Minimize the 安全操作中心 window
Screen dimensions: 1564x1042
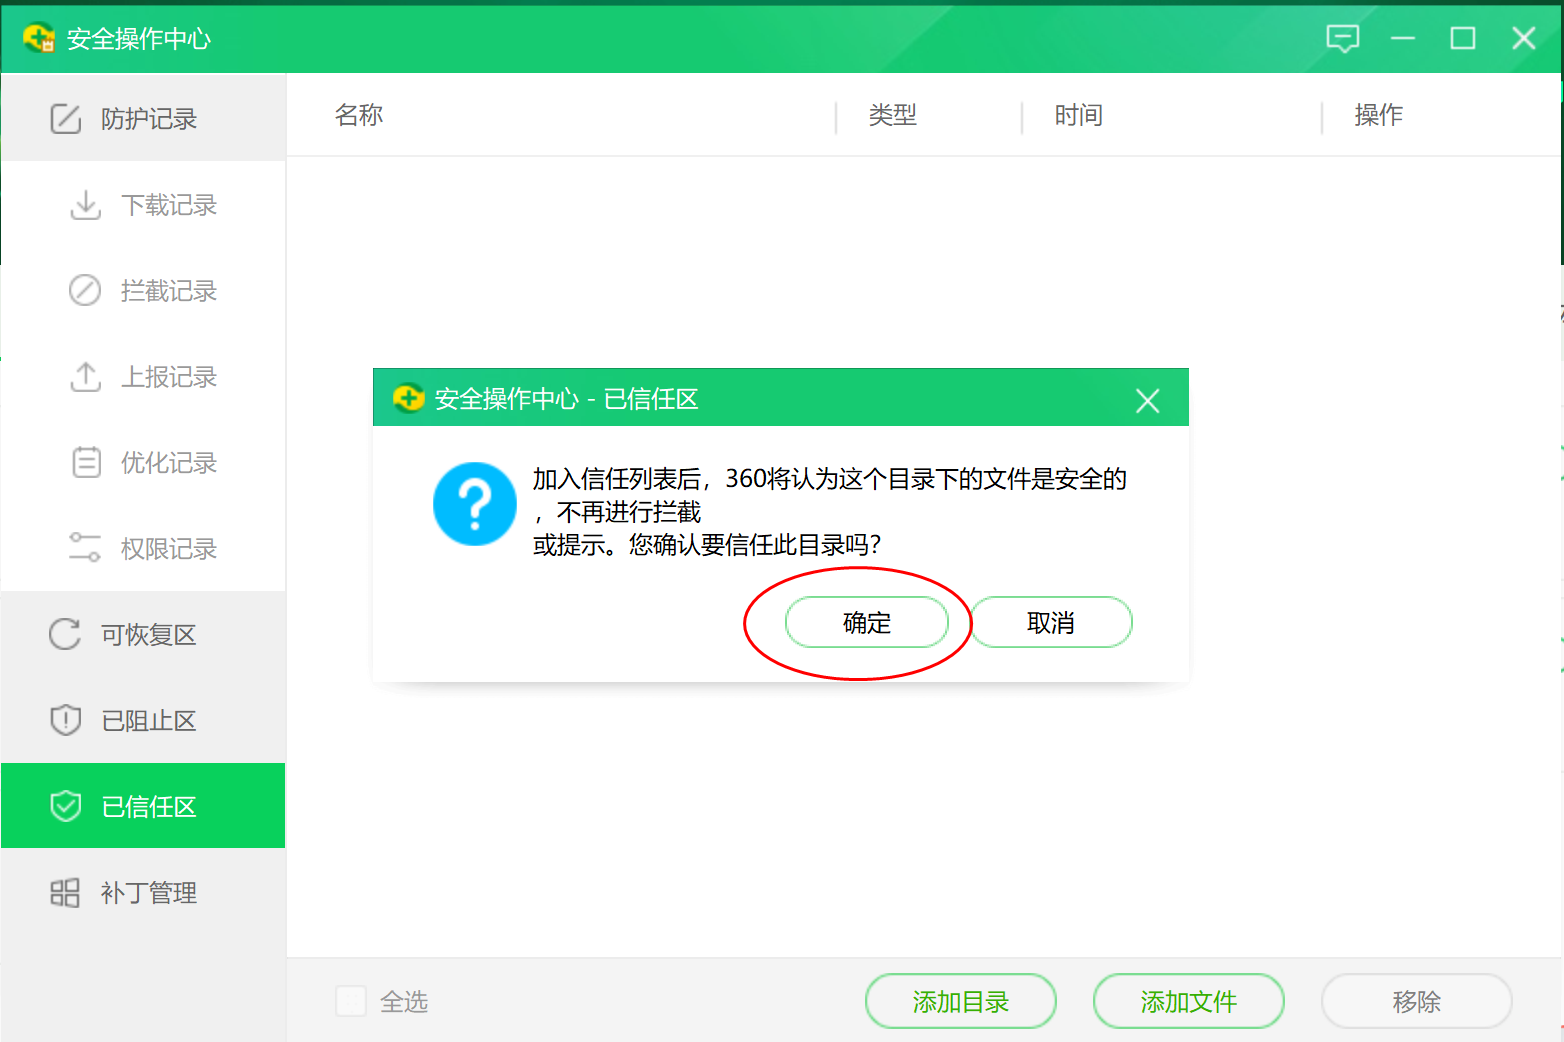1403,39
